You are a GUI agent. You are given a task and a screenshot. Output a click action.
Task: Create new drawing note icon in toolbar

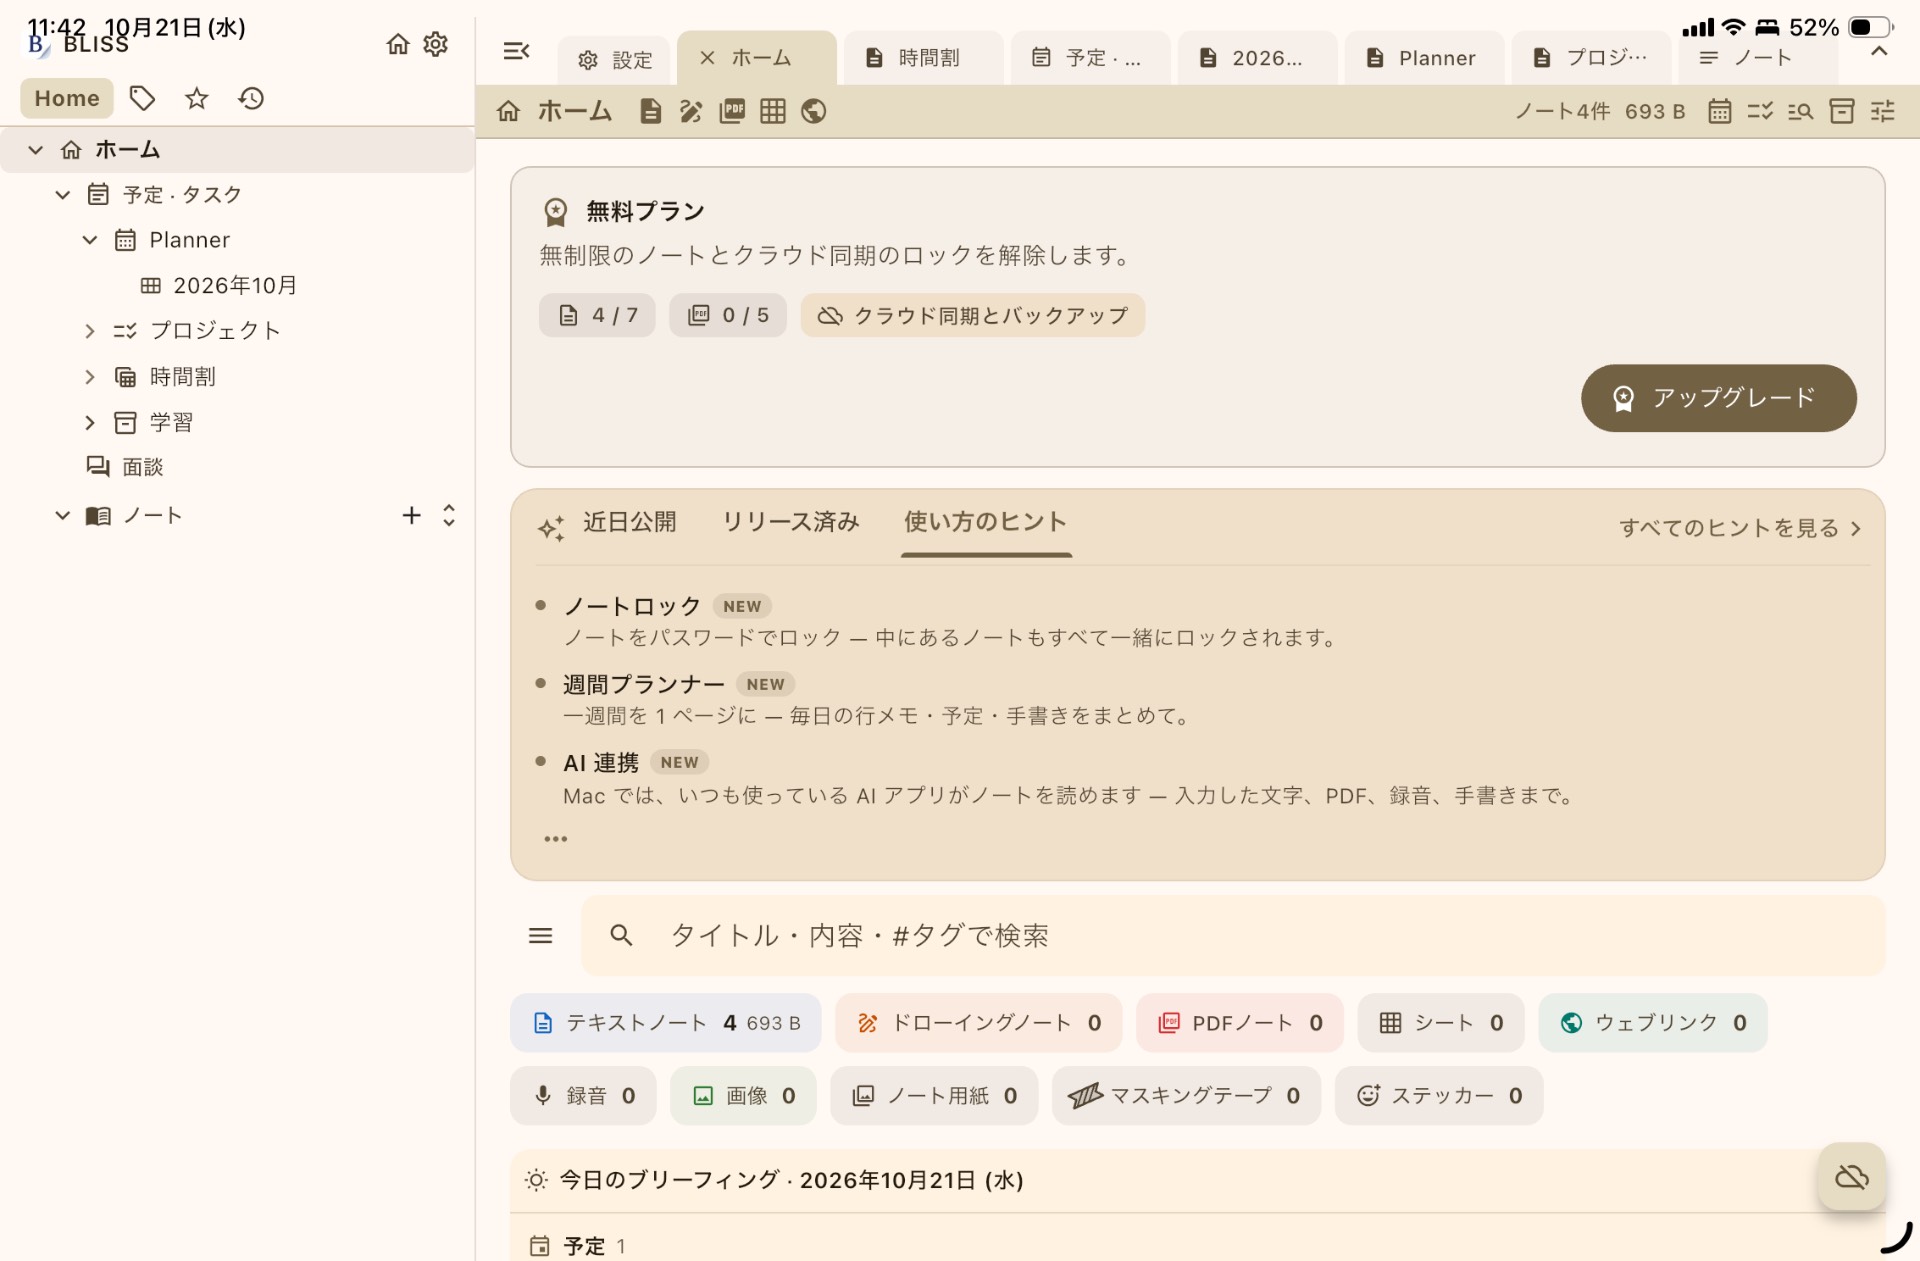pyautogui.click(x=690, y=111)
